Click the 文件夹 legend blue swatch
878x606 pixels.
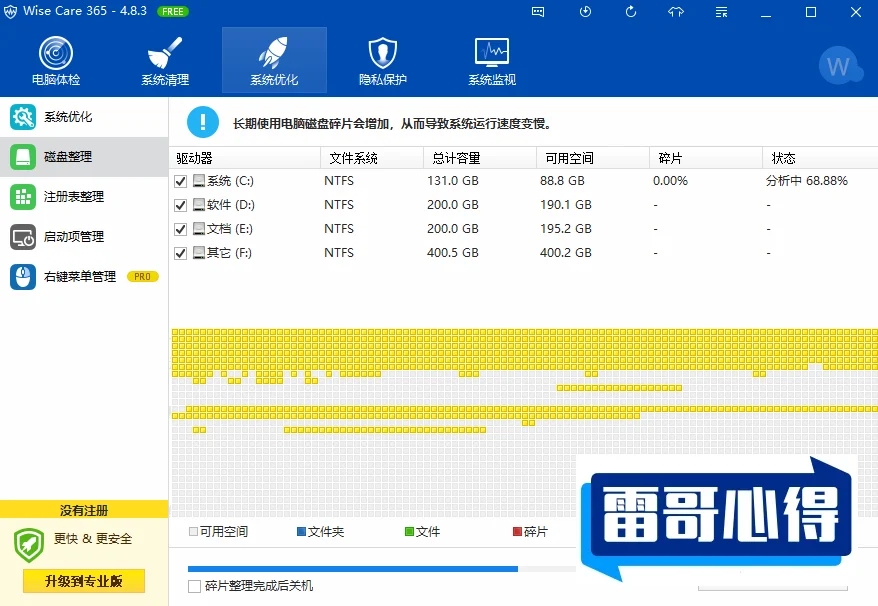tap(301, 532)
